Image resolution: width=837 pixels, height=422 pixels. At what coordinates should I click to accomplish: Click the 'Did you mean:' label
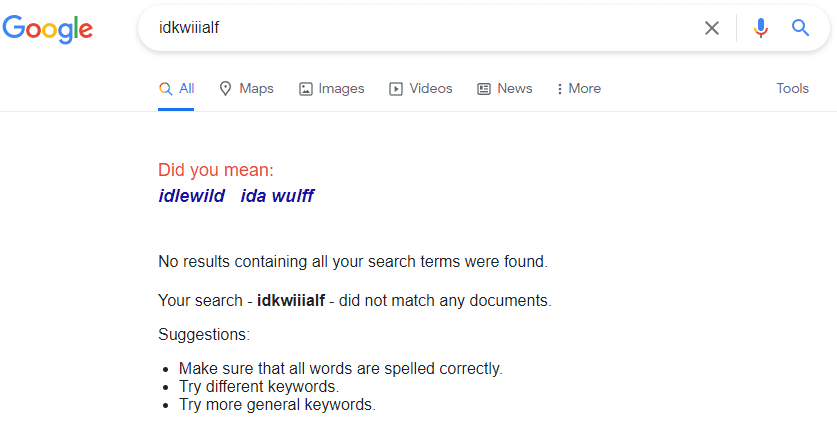(x=216, y=170)
